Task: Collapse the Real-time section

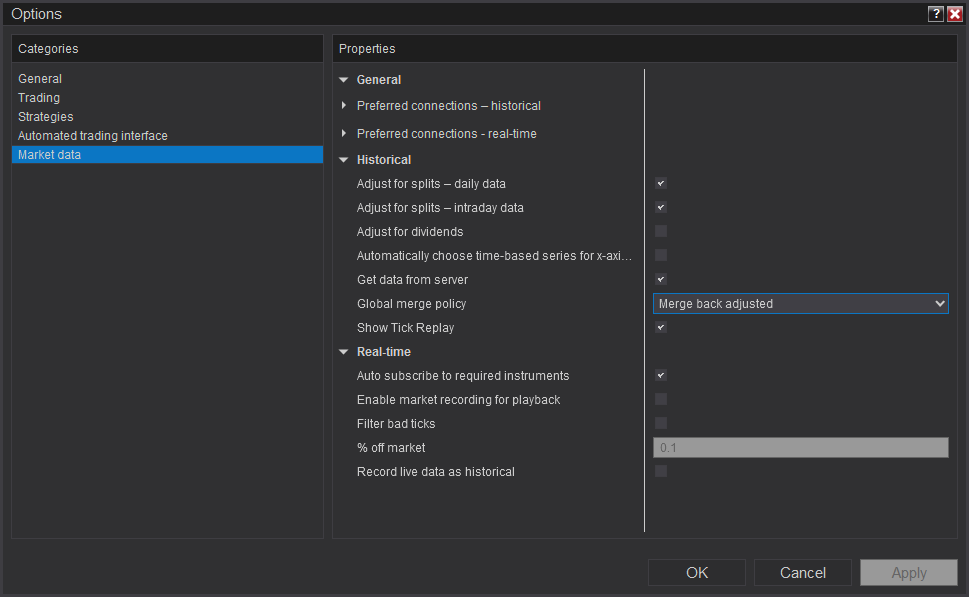Action: [344, 352]
